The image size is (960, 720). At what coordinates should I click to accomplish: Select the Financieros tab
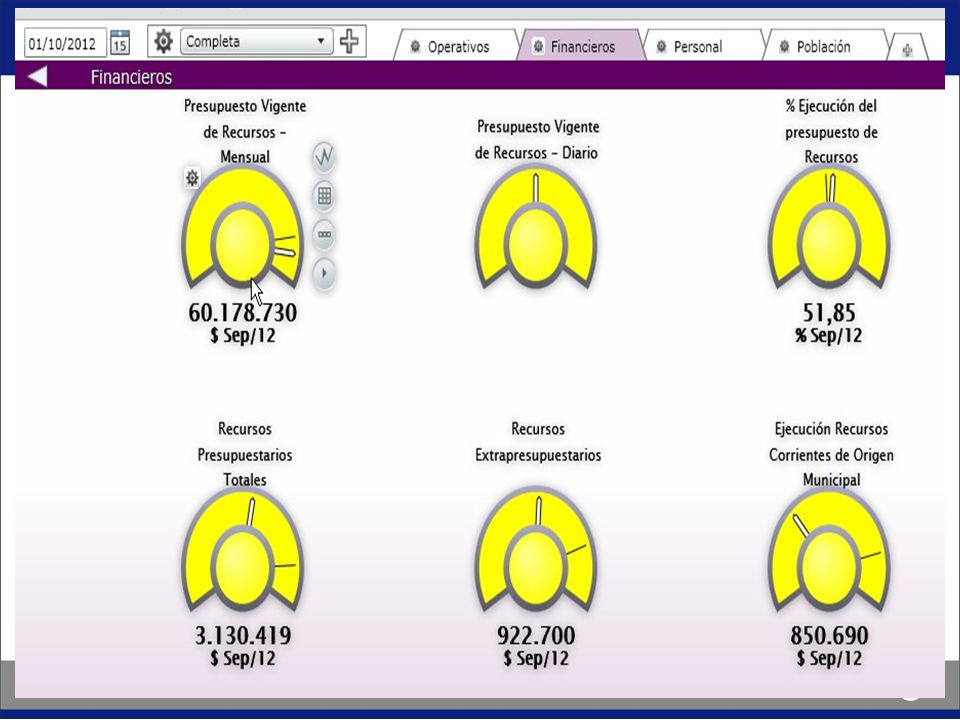point(580,46)
